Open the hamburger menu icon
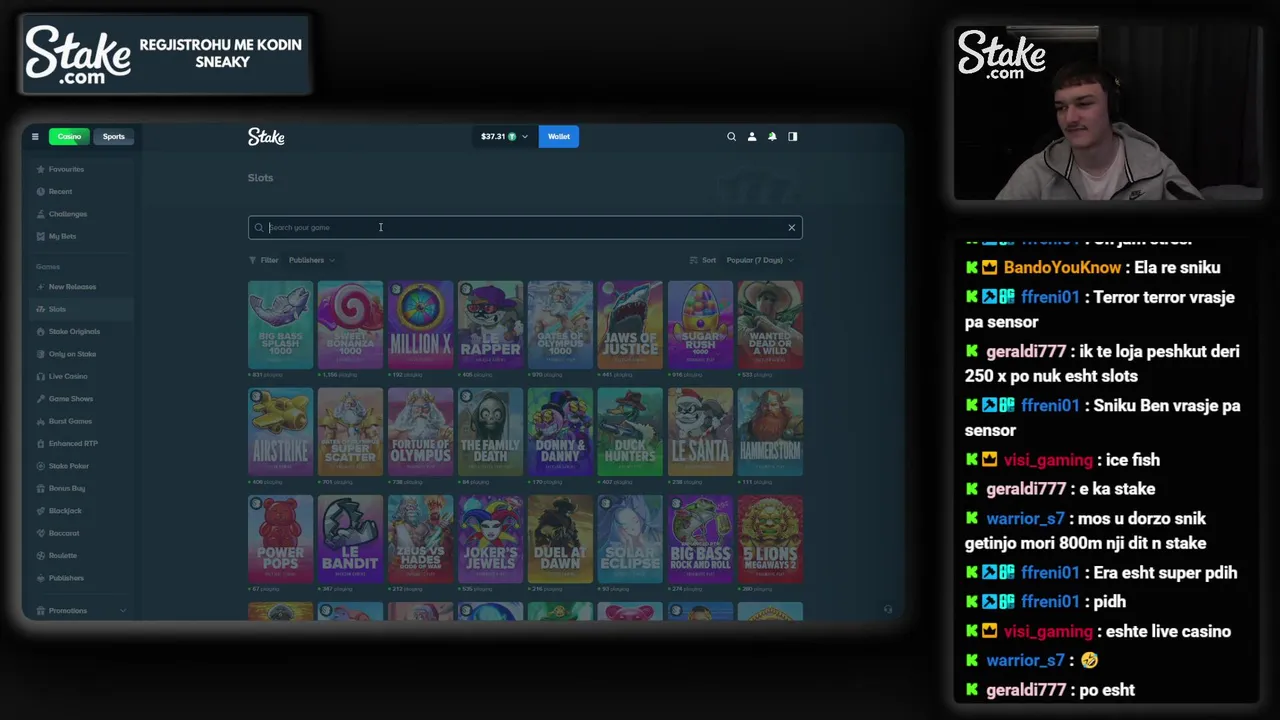 point(35,137)
